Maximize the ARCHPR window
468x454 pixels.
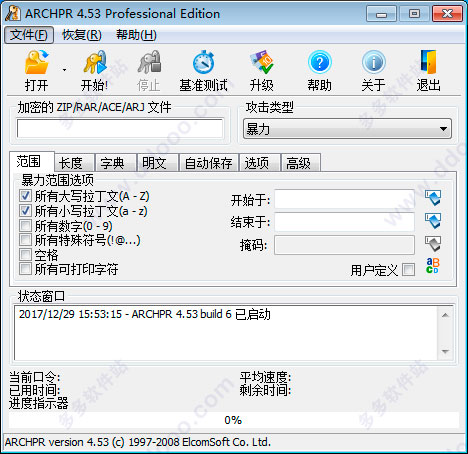(x=414, y=14)
